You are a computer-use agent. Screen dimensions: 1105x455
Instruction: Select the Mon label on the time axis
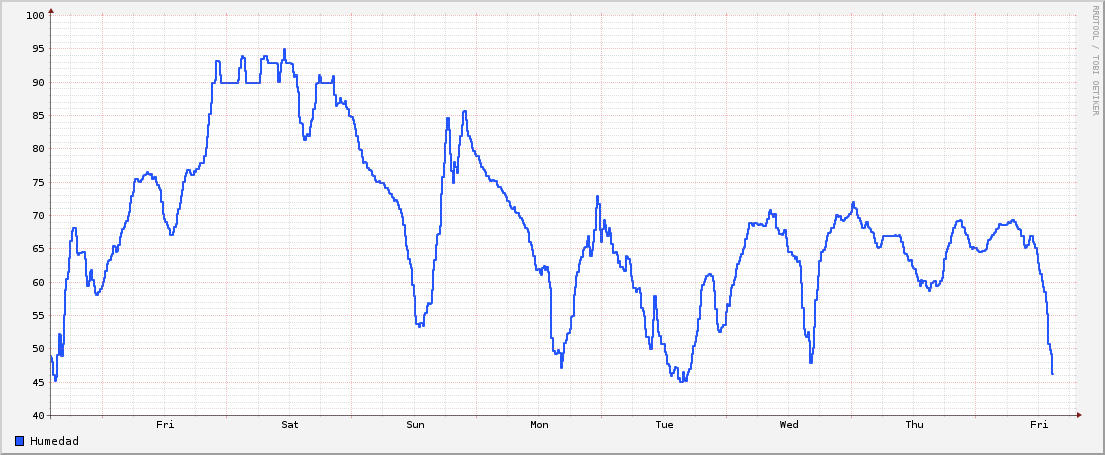[x=540, y=425]
